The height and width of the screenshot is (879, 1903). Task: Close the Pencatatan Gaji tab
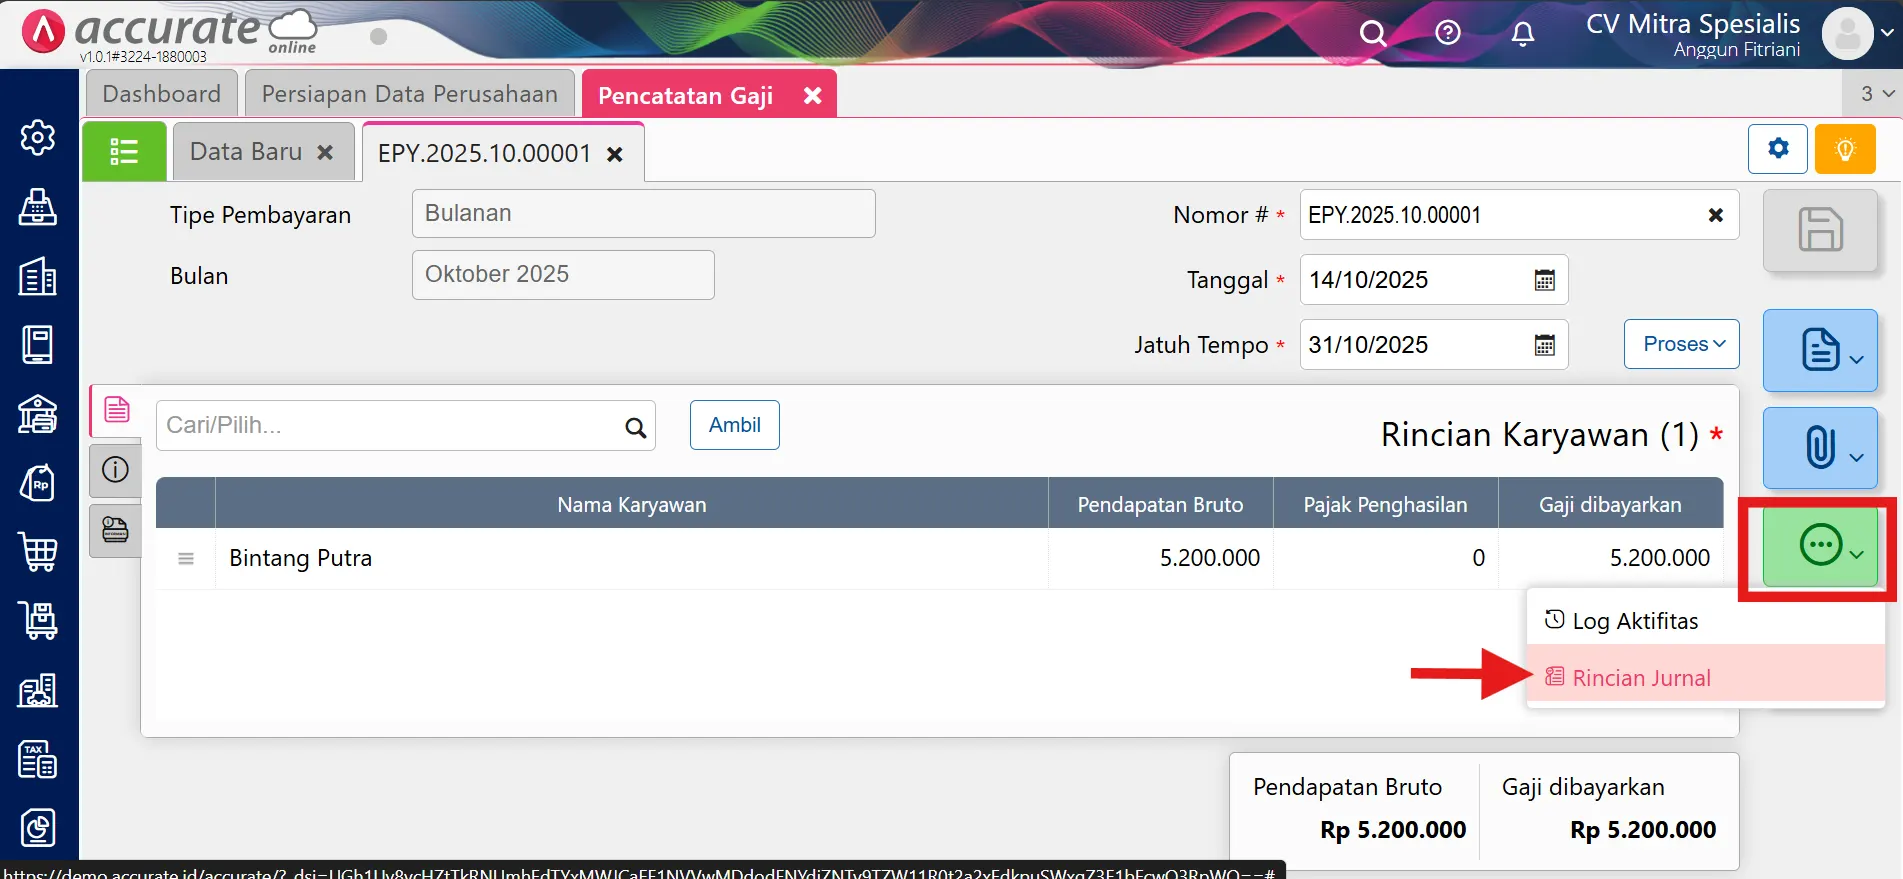[x=813, y=95]
